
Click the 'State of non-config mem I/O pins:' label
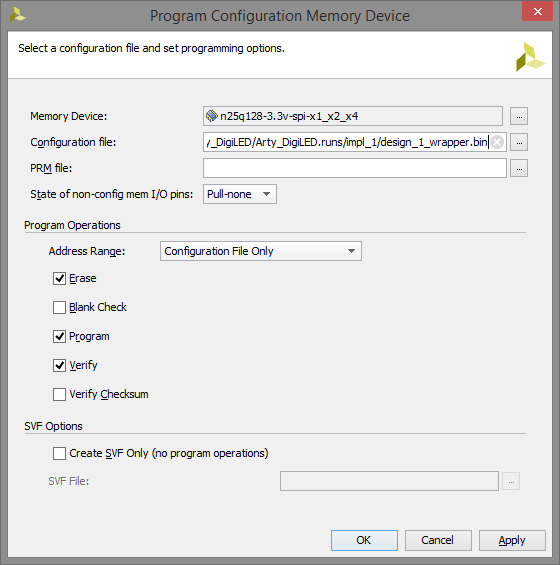(112, 194)
